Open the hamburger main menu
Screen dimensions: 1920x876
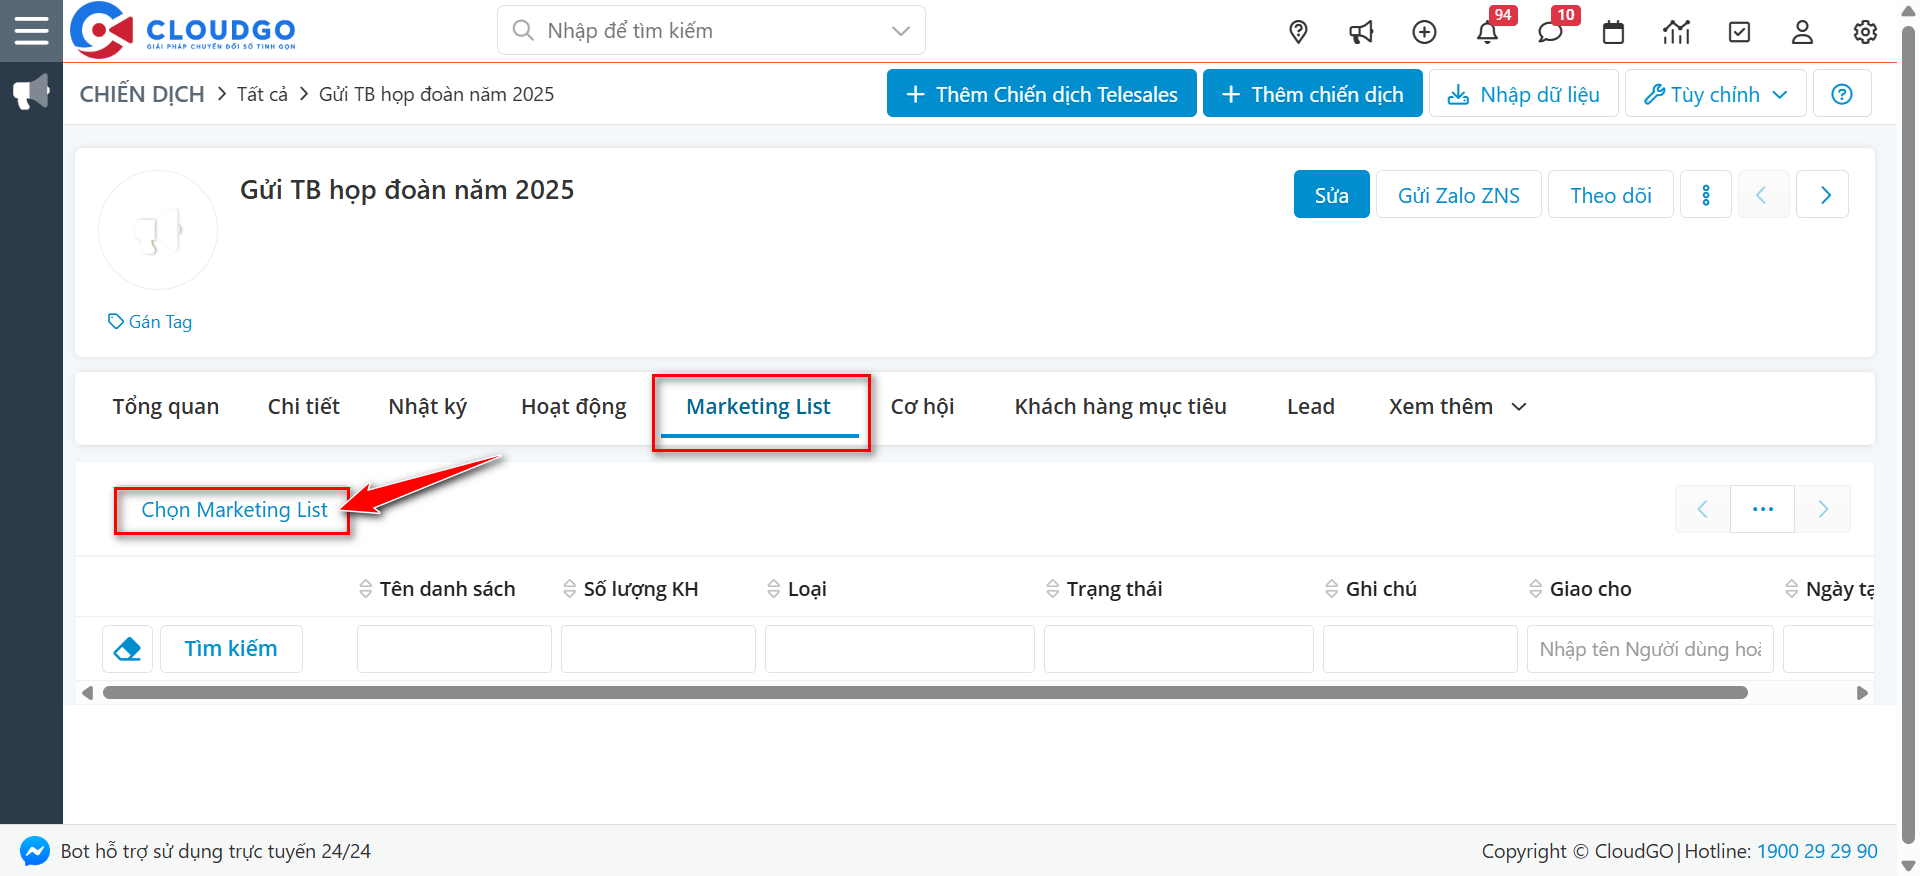31,30
